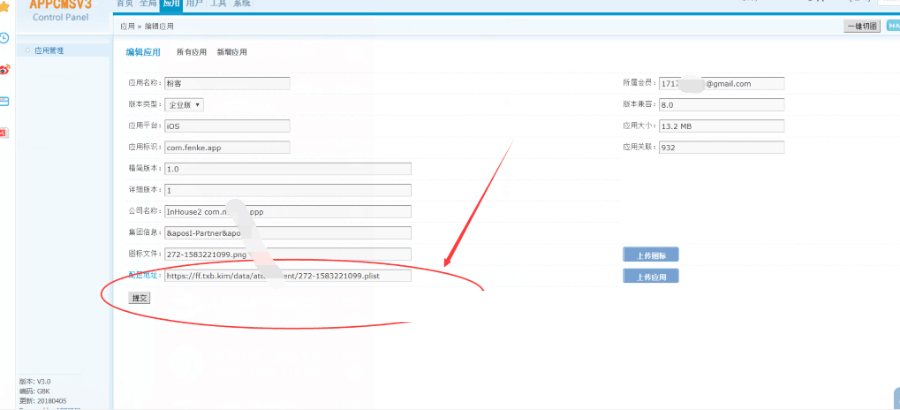Click the Weibo icon in left strip

[x=5, y=69]
